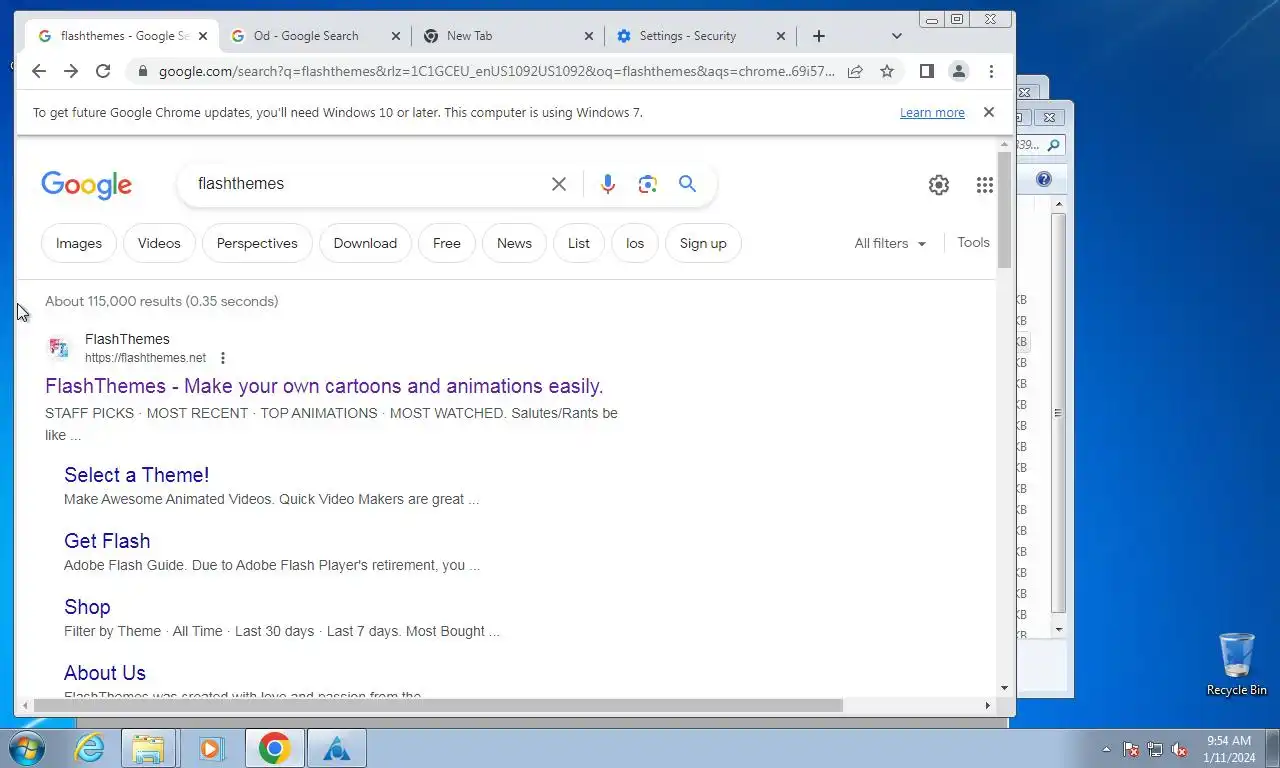The width and height of the screenshot is (1280, 768).
Task: Open the tab search dropdown
Action: 896,36
